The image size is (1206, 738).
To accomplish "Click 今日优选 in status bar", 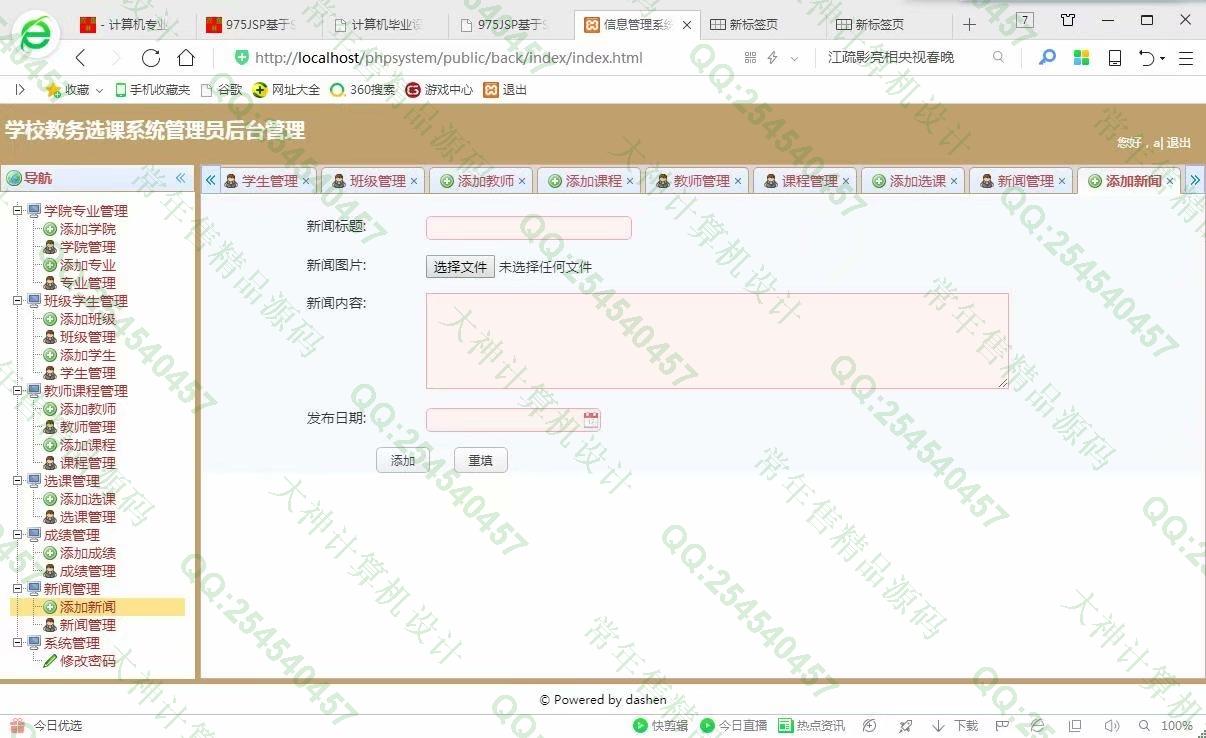I will pos(47,726).
